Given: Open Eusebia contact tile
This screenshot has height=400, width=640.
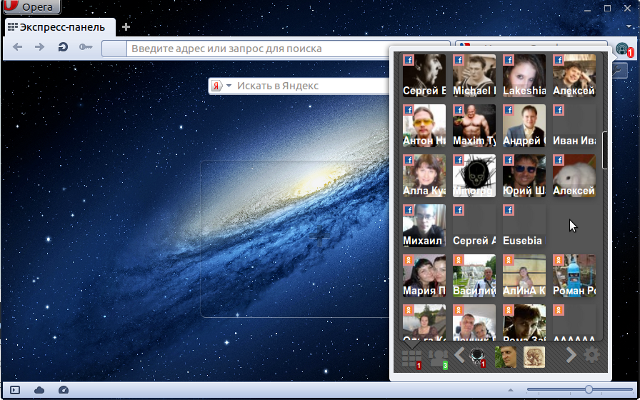Looking at the screenshot, I should tap(524, 226).
